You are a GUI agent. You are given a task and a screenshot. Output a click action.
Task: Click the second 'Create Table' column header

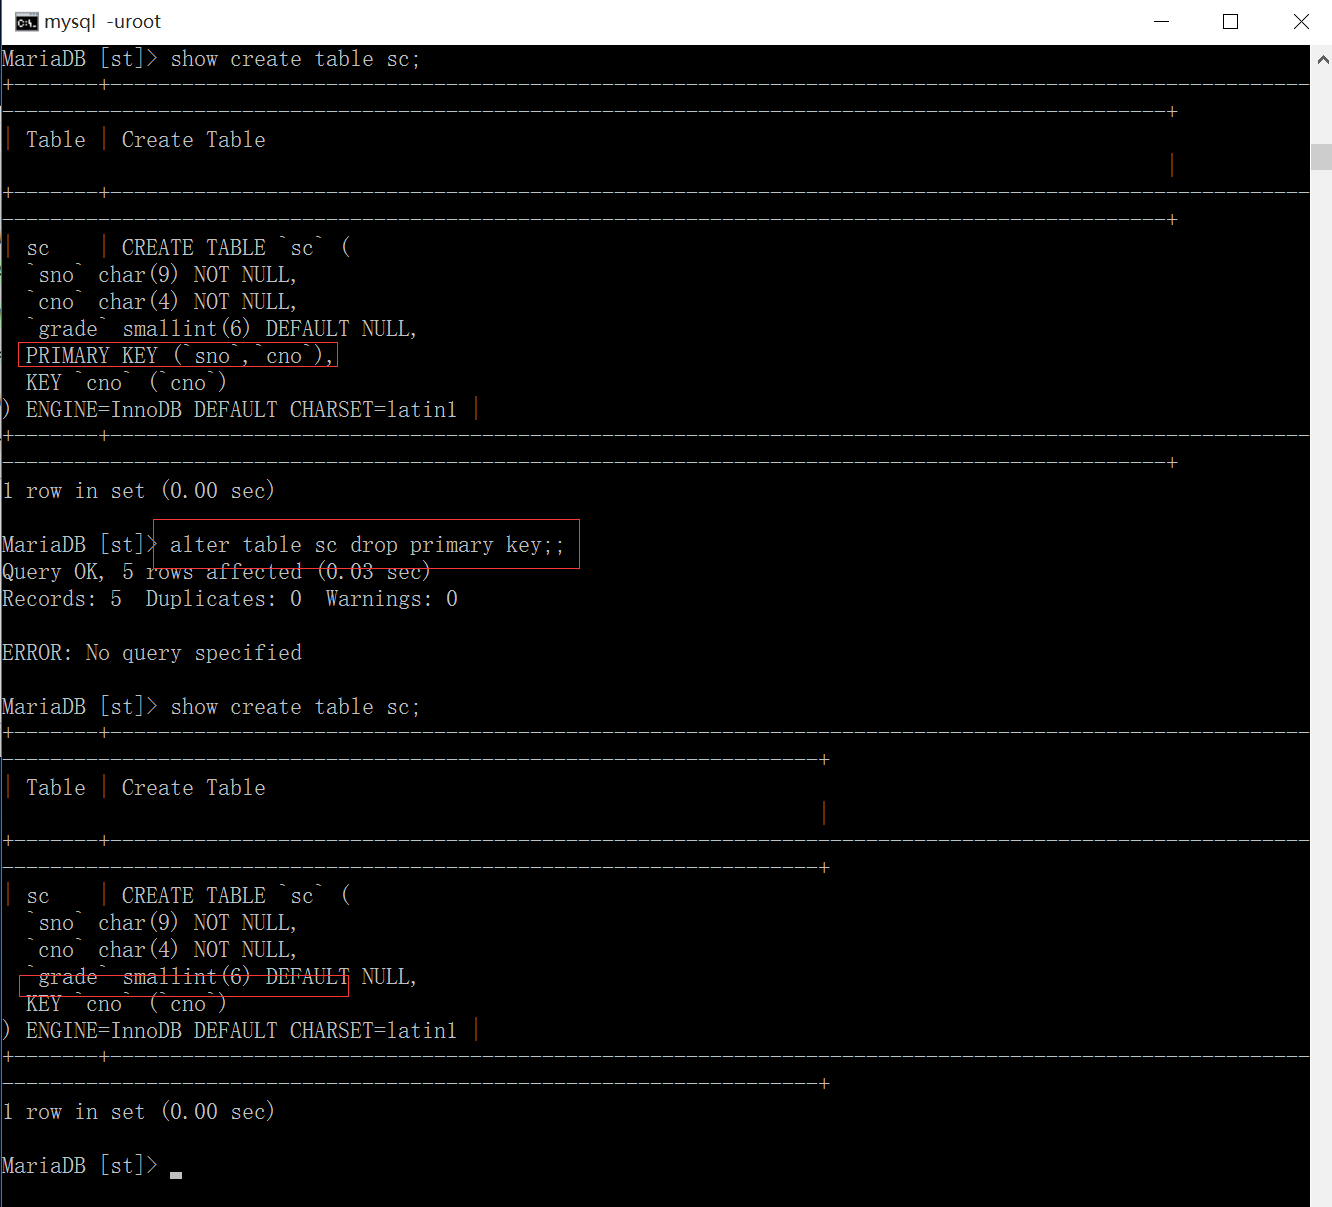coord(193,788)
